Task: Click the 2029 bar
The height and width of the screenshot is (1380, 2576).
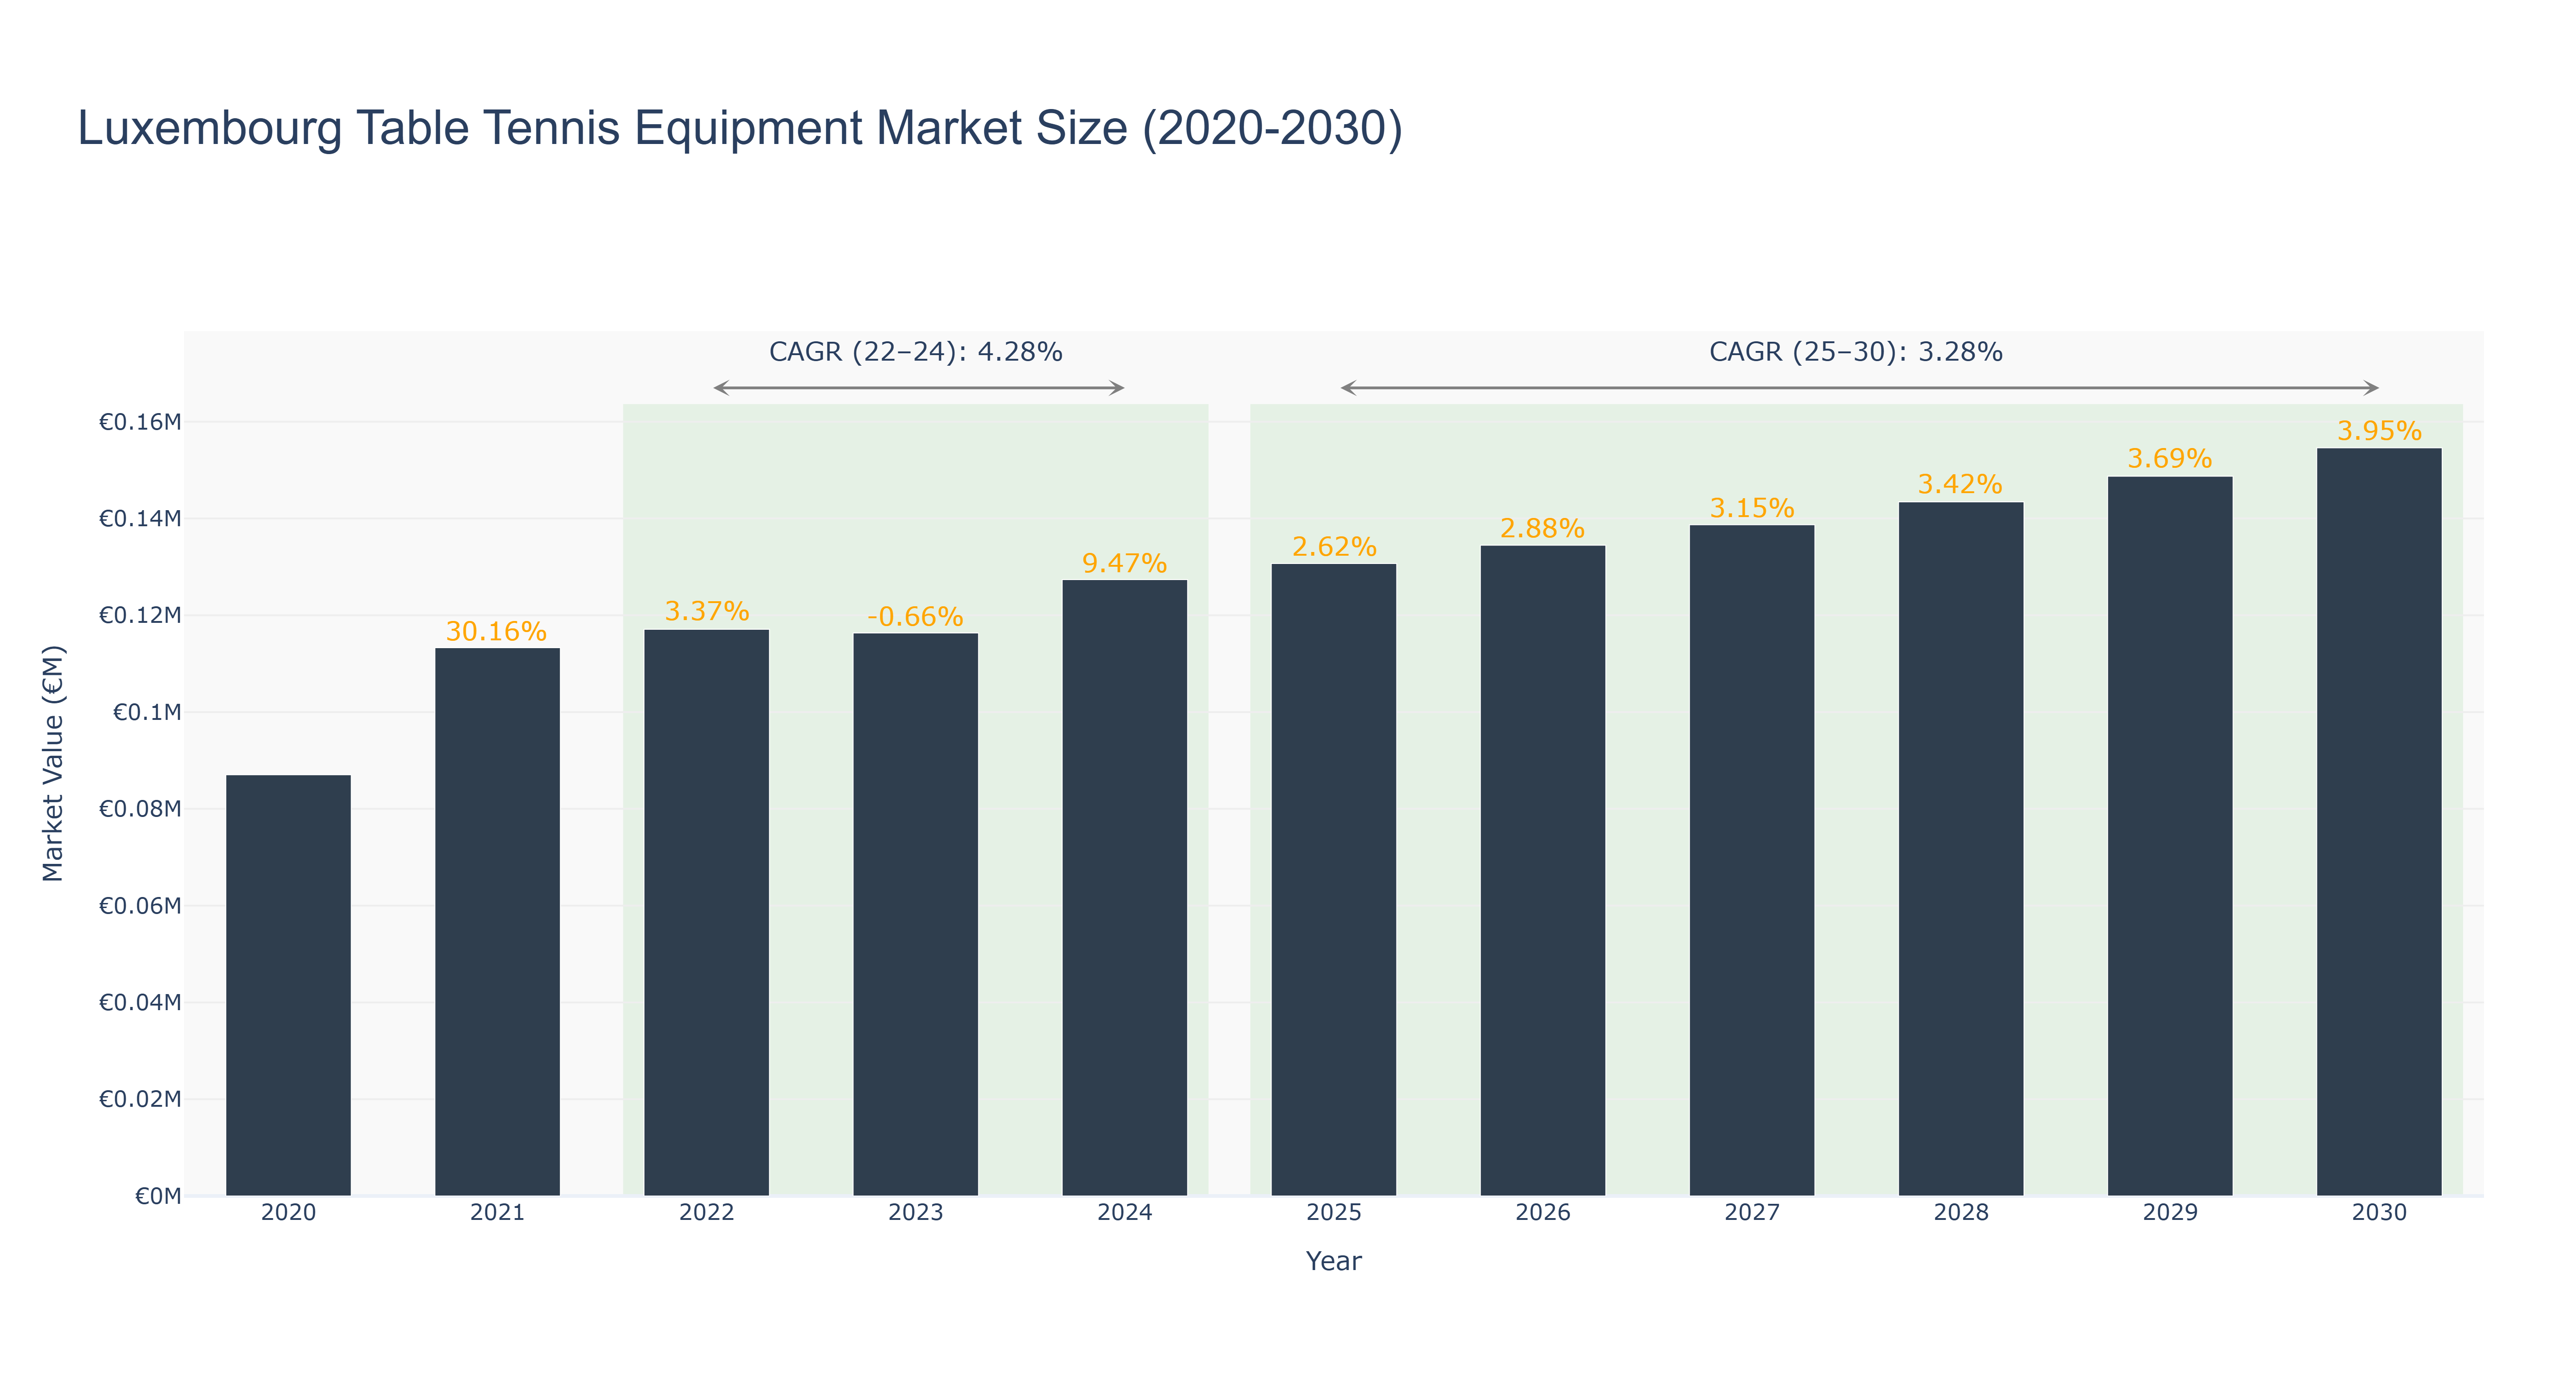Action: (2169, 836)
